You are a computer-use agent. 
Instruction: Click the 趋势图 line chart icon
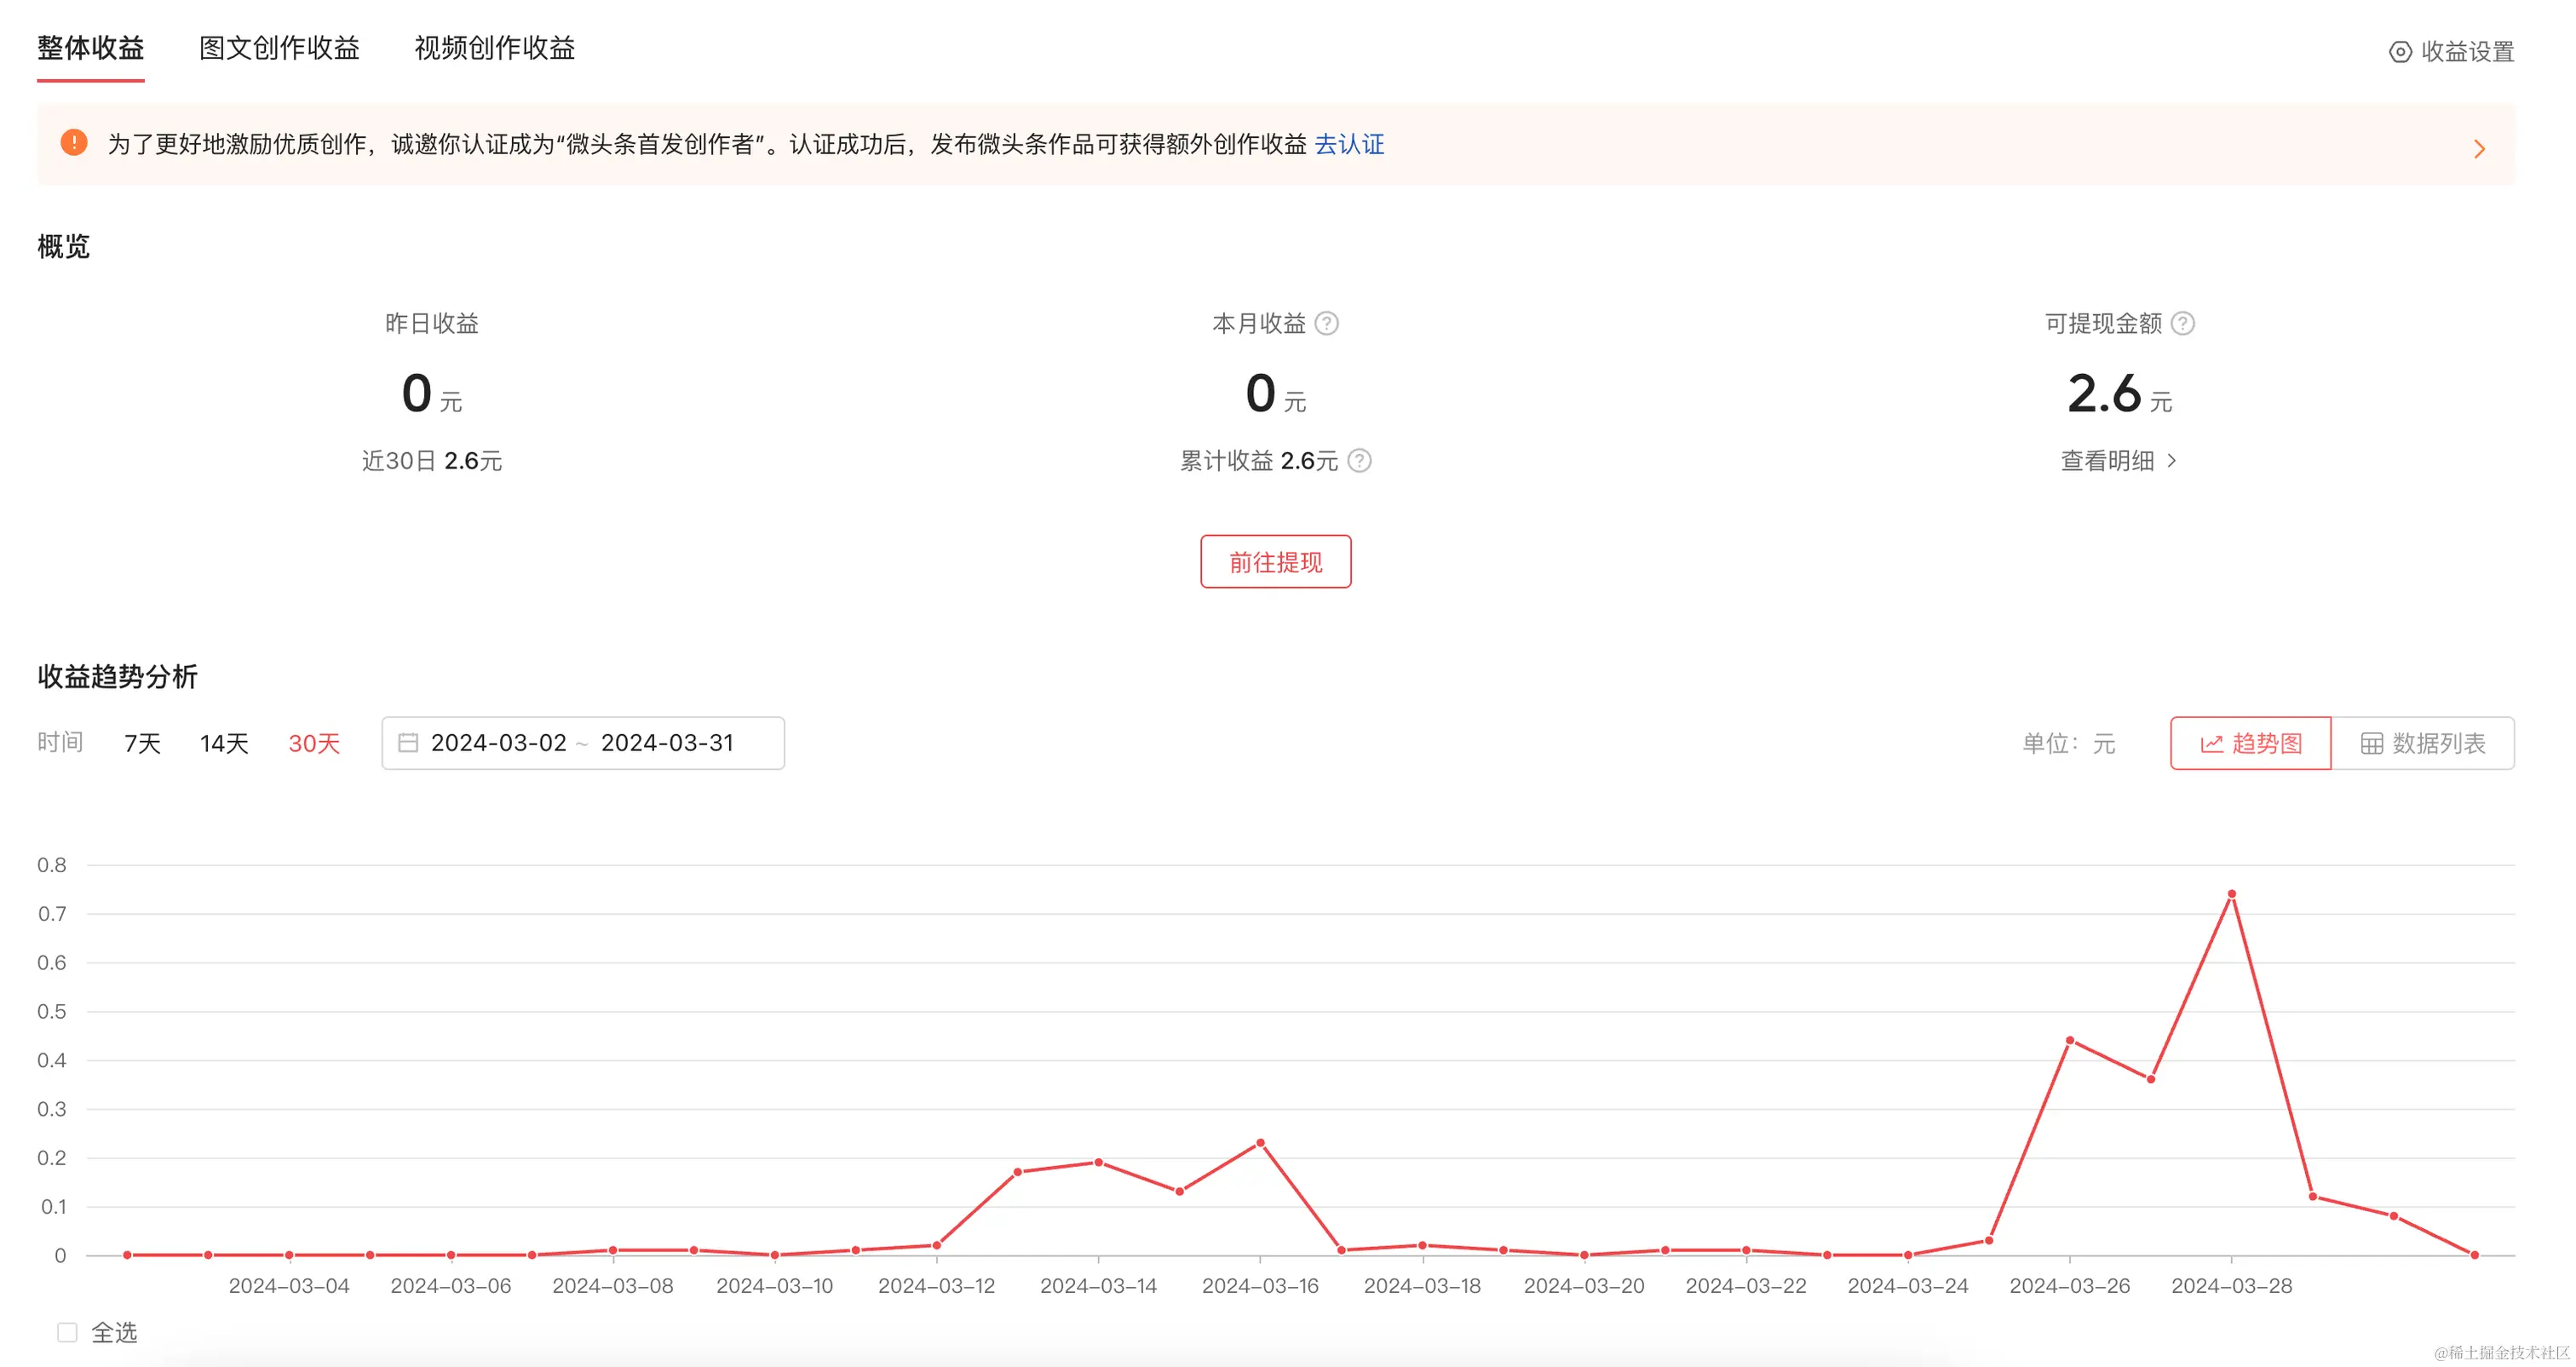coord(2212,744)
